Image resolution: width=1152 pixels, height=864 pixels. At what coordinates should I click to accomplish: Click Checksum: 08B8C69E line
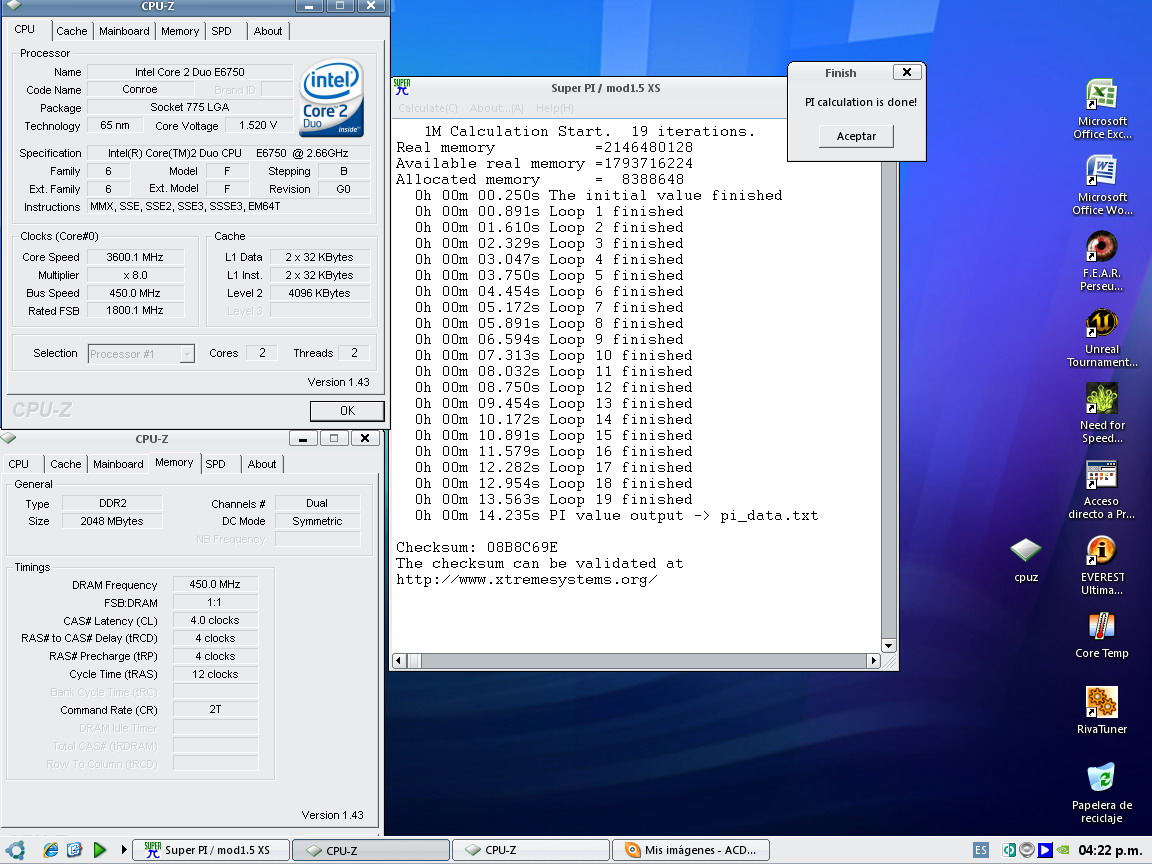477,547
